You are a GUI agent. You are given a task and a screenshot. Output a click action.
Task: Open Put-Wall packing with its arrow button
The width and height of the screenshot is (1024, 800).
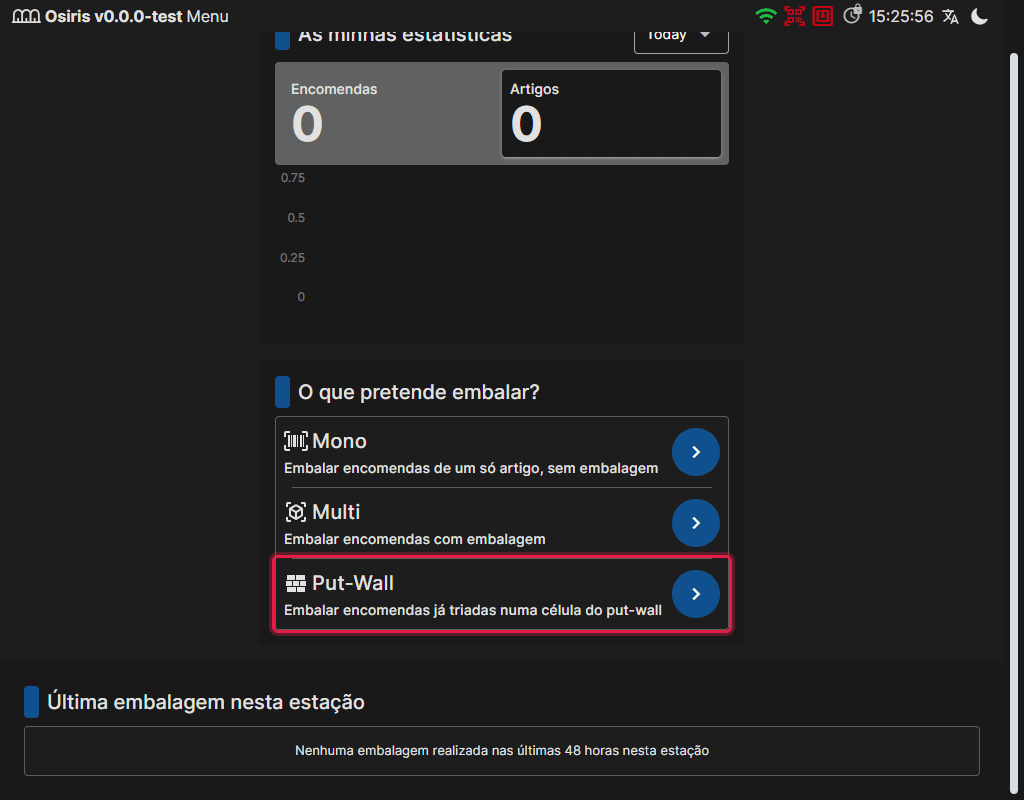coord(696,594)
